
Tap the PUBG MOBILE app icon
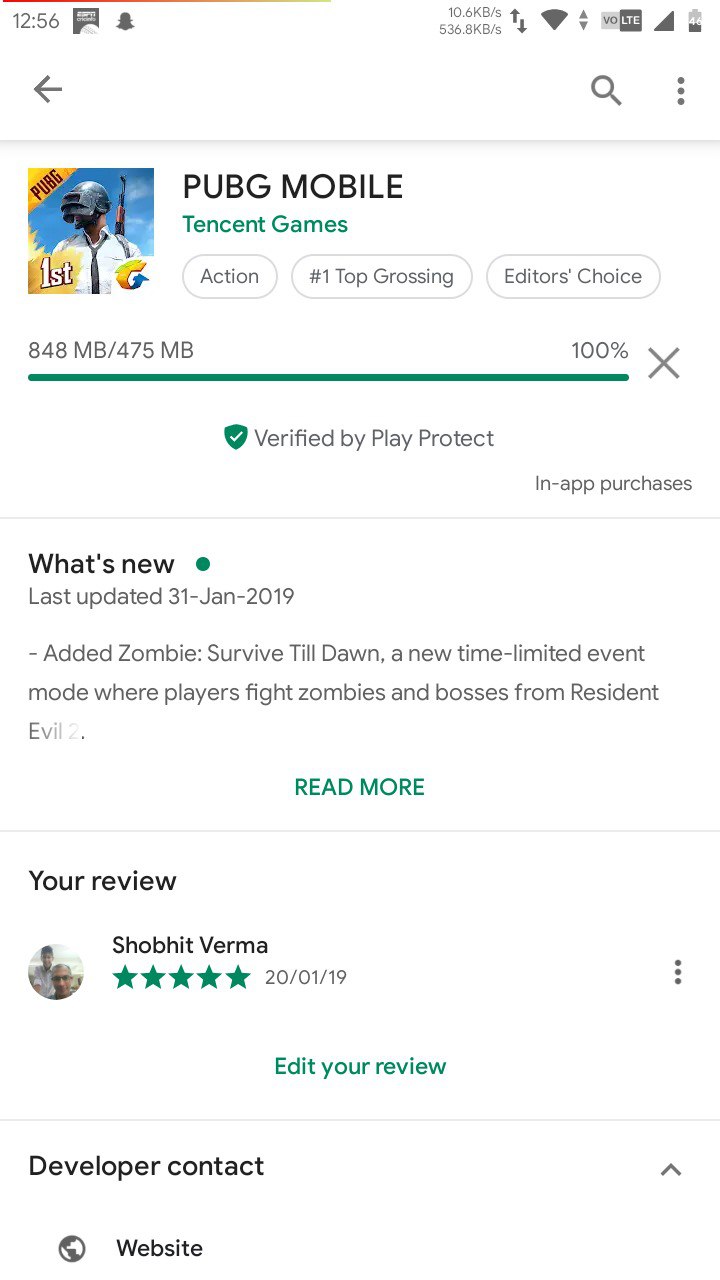[91, 231]
